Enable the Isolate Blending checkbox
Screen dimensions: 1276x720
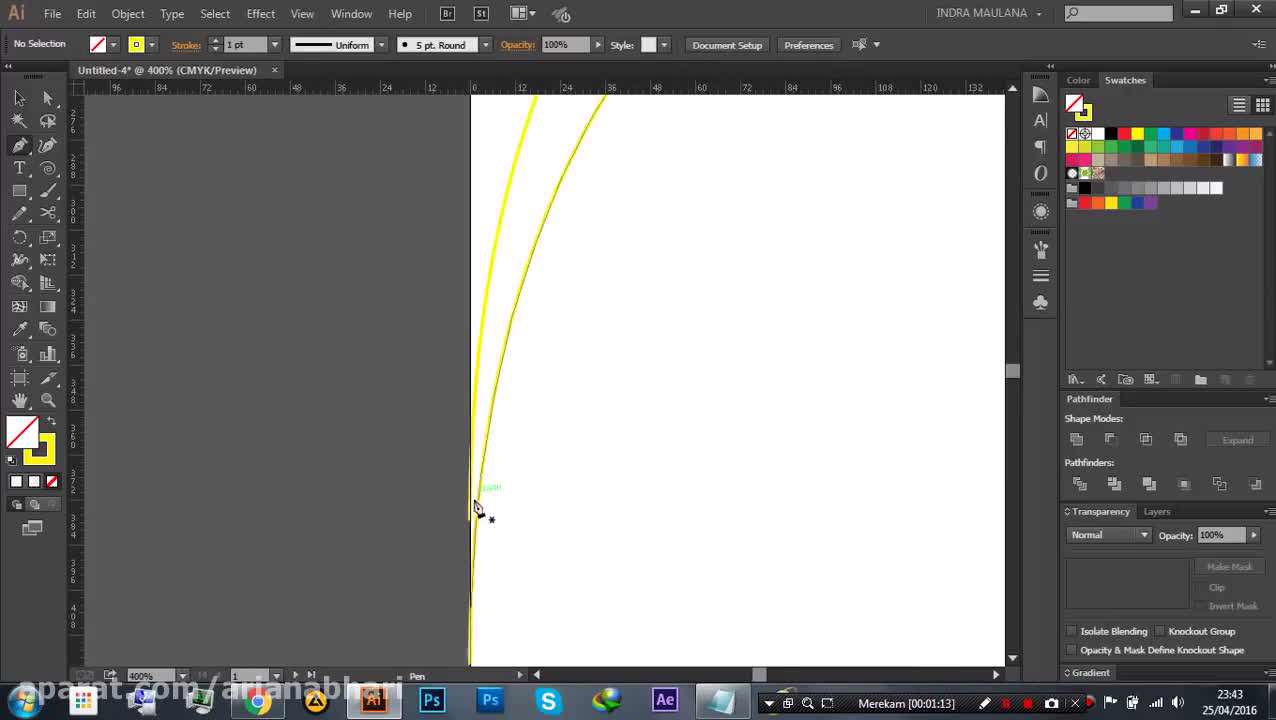[1072, 631]
